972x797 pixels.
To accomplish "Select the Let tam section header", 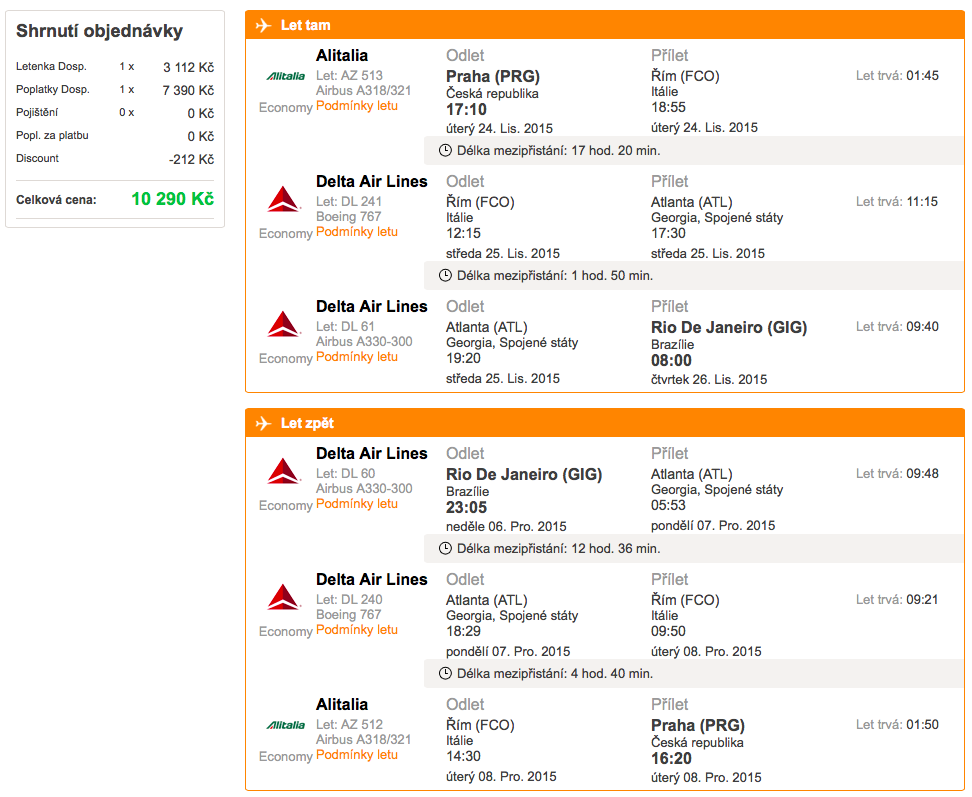I will (605, 25).
